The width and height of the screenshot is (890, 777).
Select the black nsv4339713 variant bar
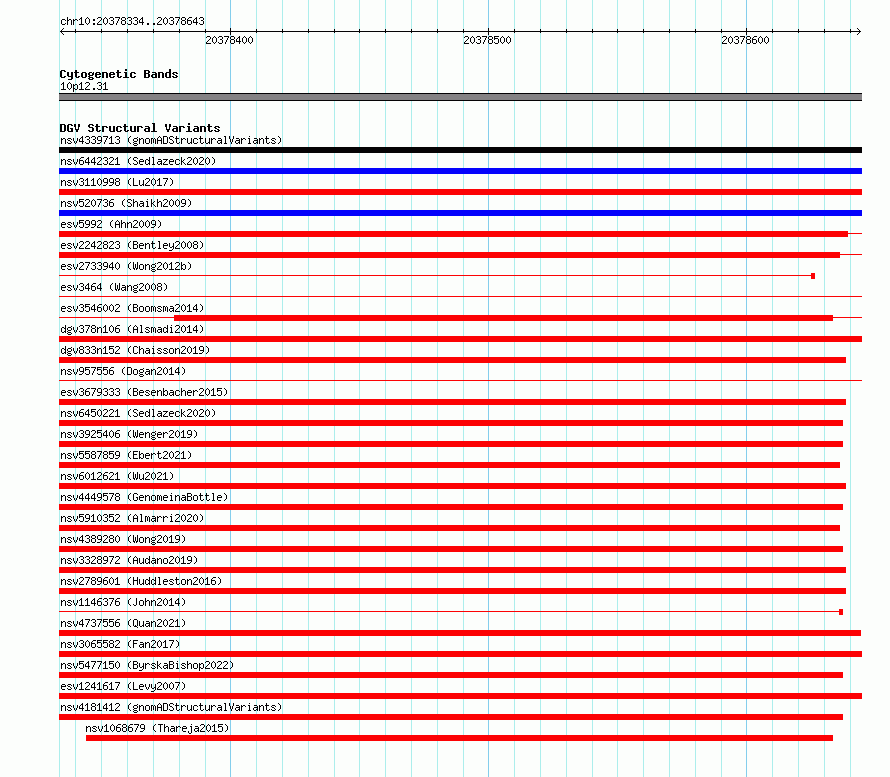pos(460,150)
